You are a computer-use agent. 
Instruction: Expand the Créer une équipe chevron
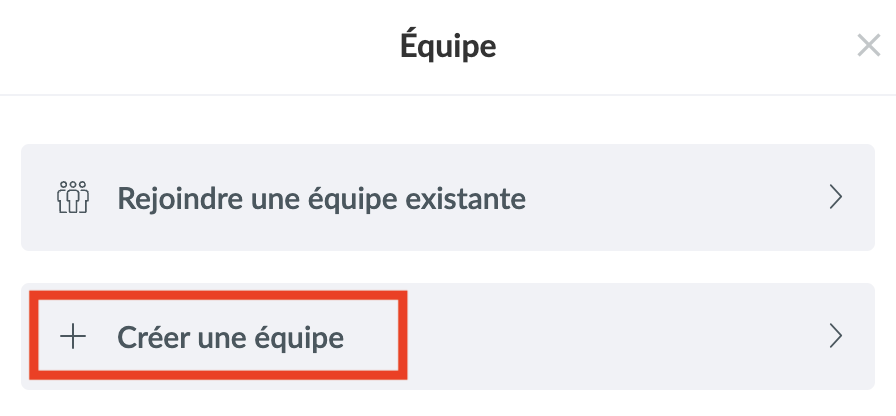pyautogui.click(x=837, y=337)
